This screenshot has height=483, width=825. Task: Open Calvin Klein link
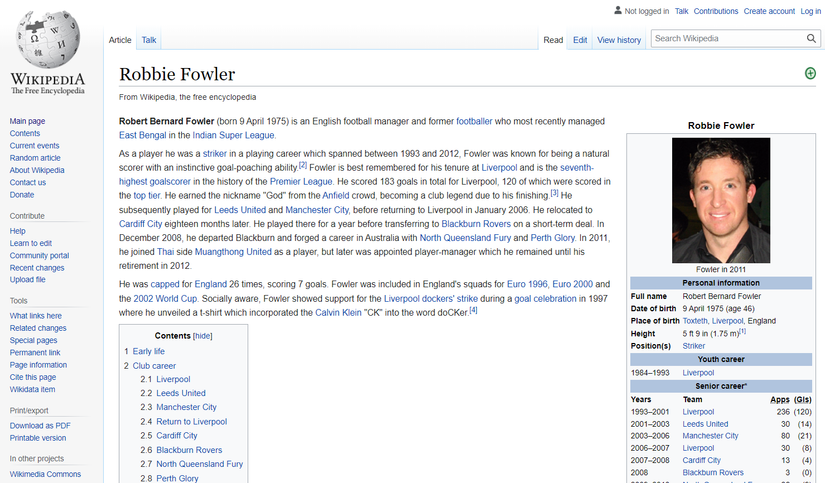pyautogui.click(x=338, y=313)
